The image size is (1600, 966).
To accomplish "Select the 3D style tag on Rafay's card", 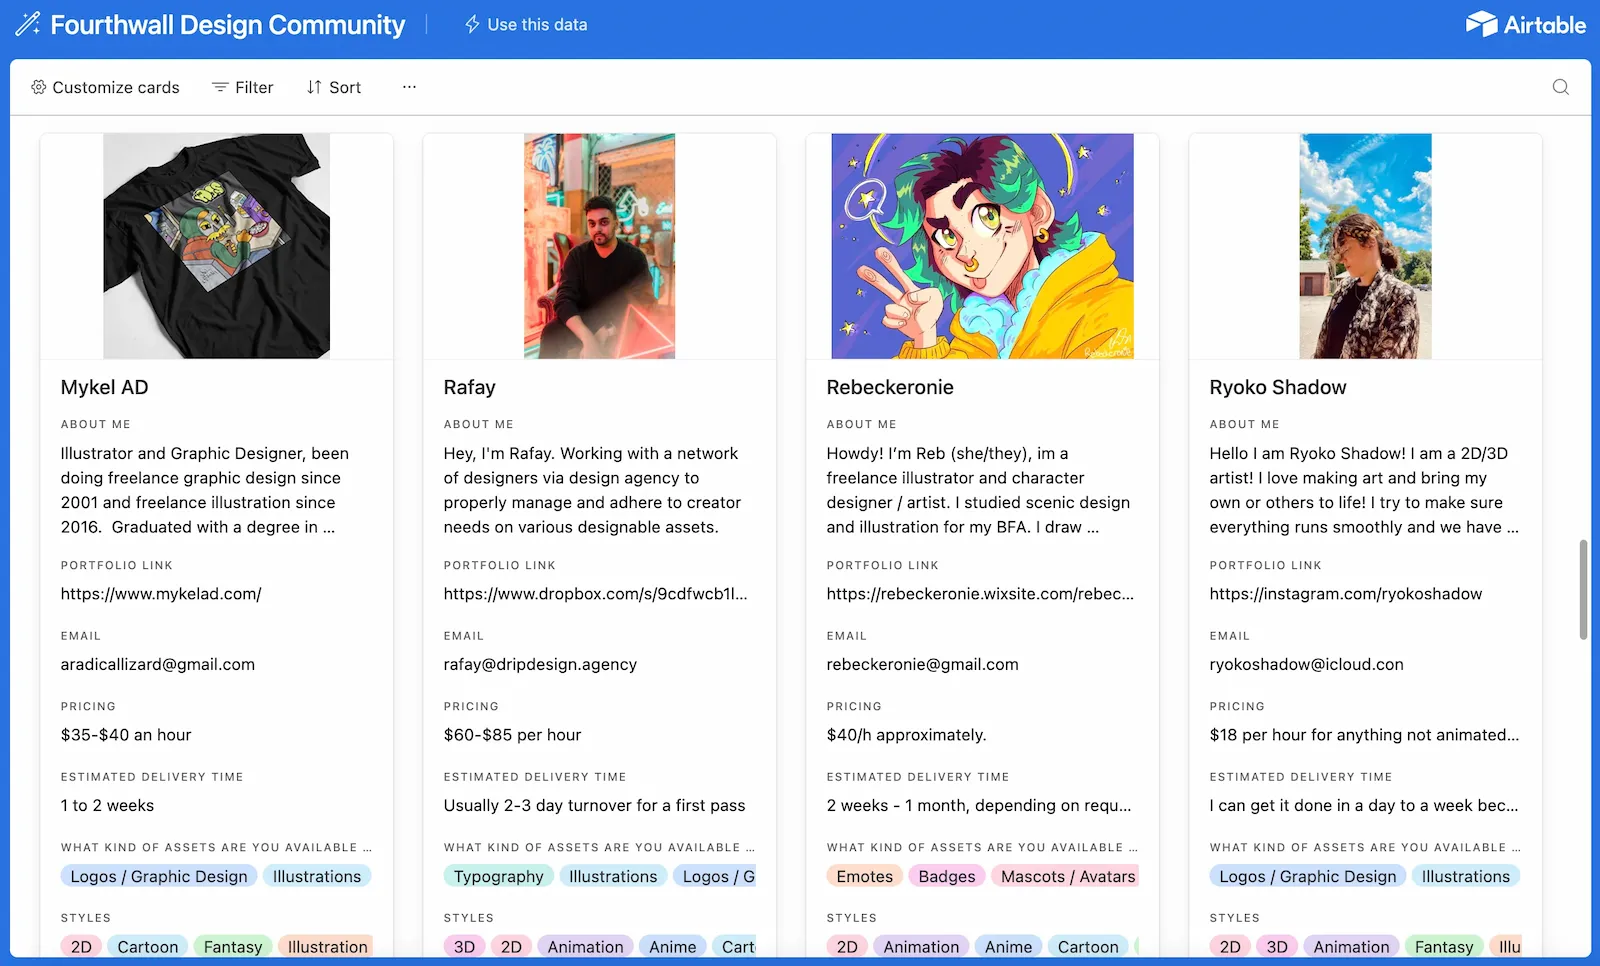I will click(464, 946).
